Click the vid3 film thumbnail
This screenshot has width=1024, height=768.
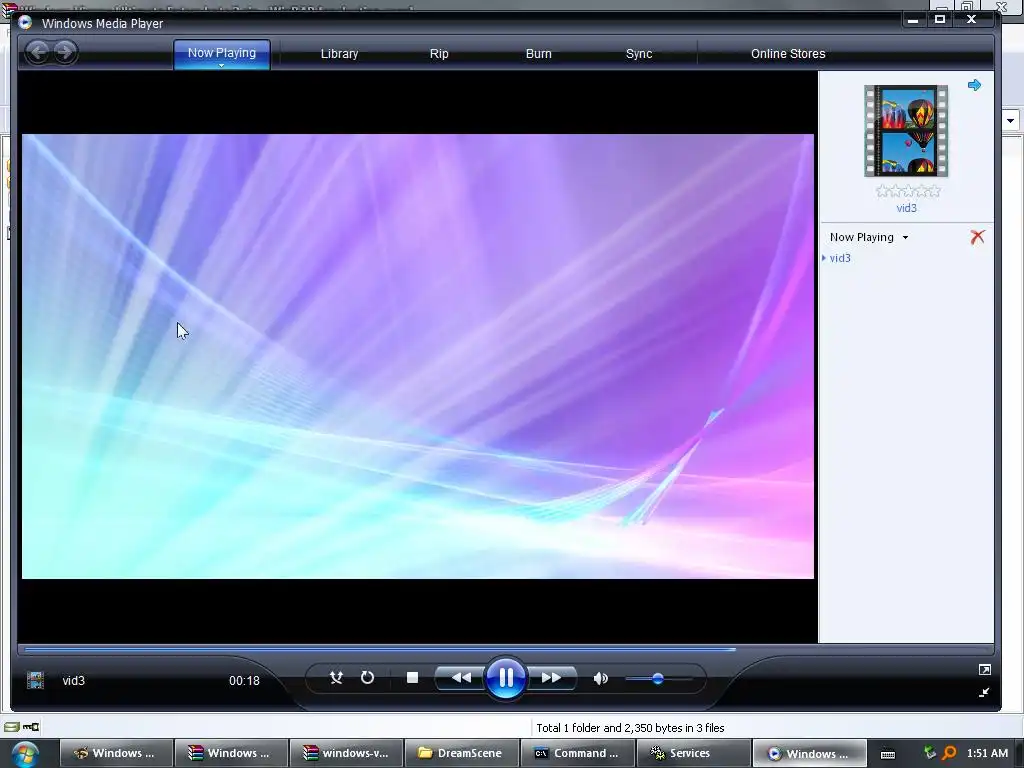coord(906,131)
